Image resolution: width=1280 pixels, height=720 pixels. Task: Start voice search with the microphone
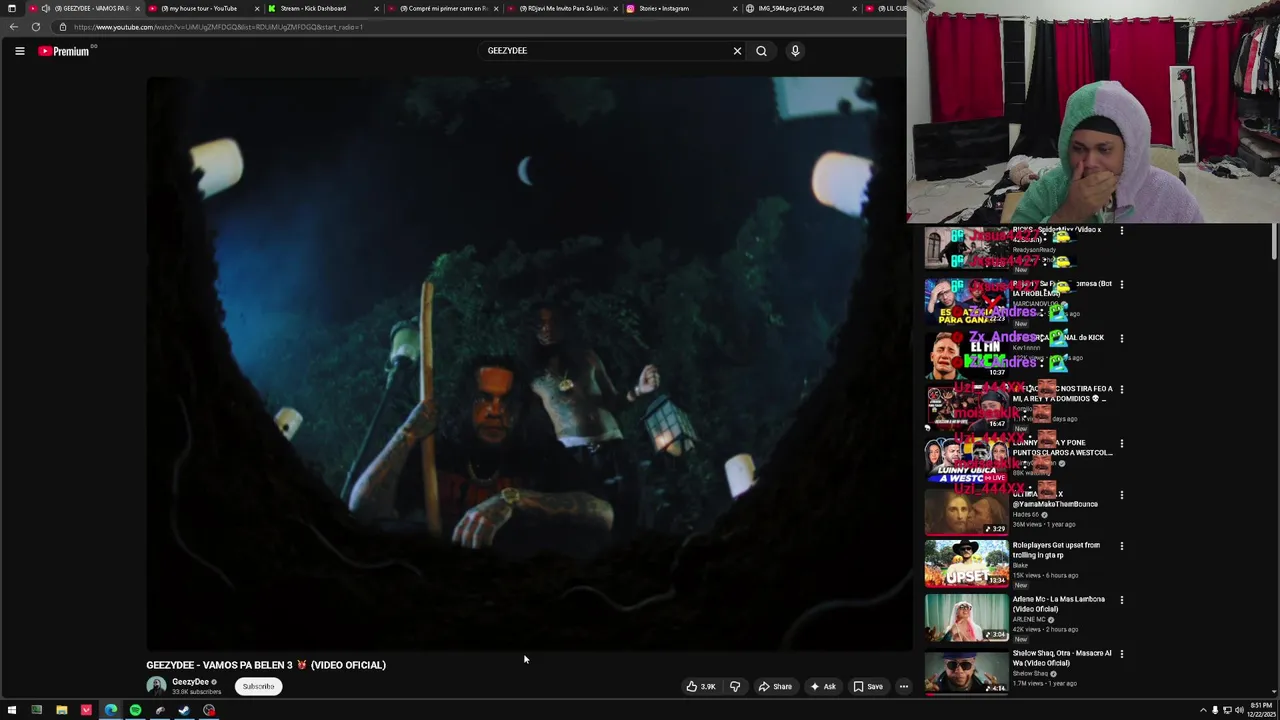coord(795,51)
